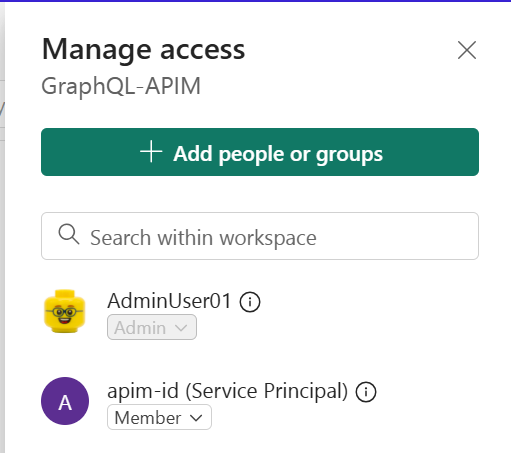This screenshot has height=453, width=511.
Task: Focus the Search within workspace field
Action: coord(260,236)
